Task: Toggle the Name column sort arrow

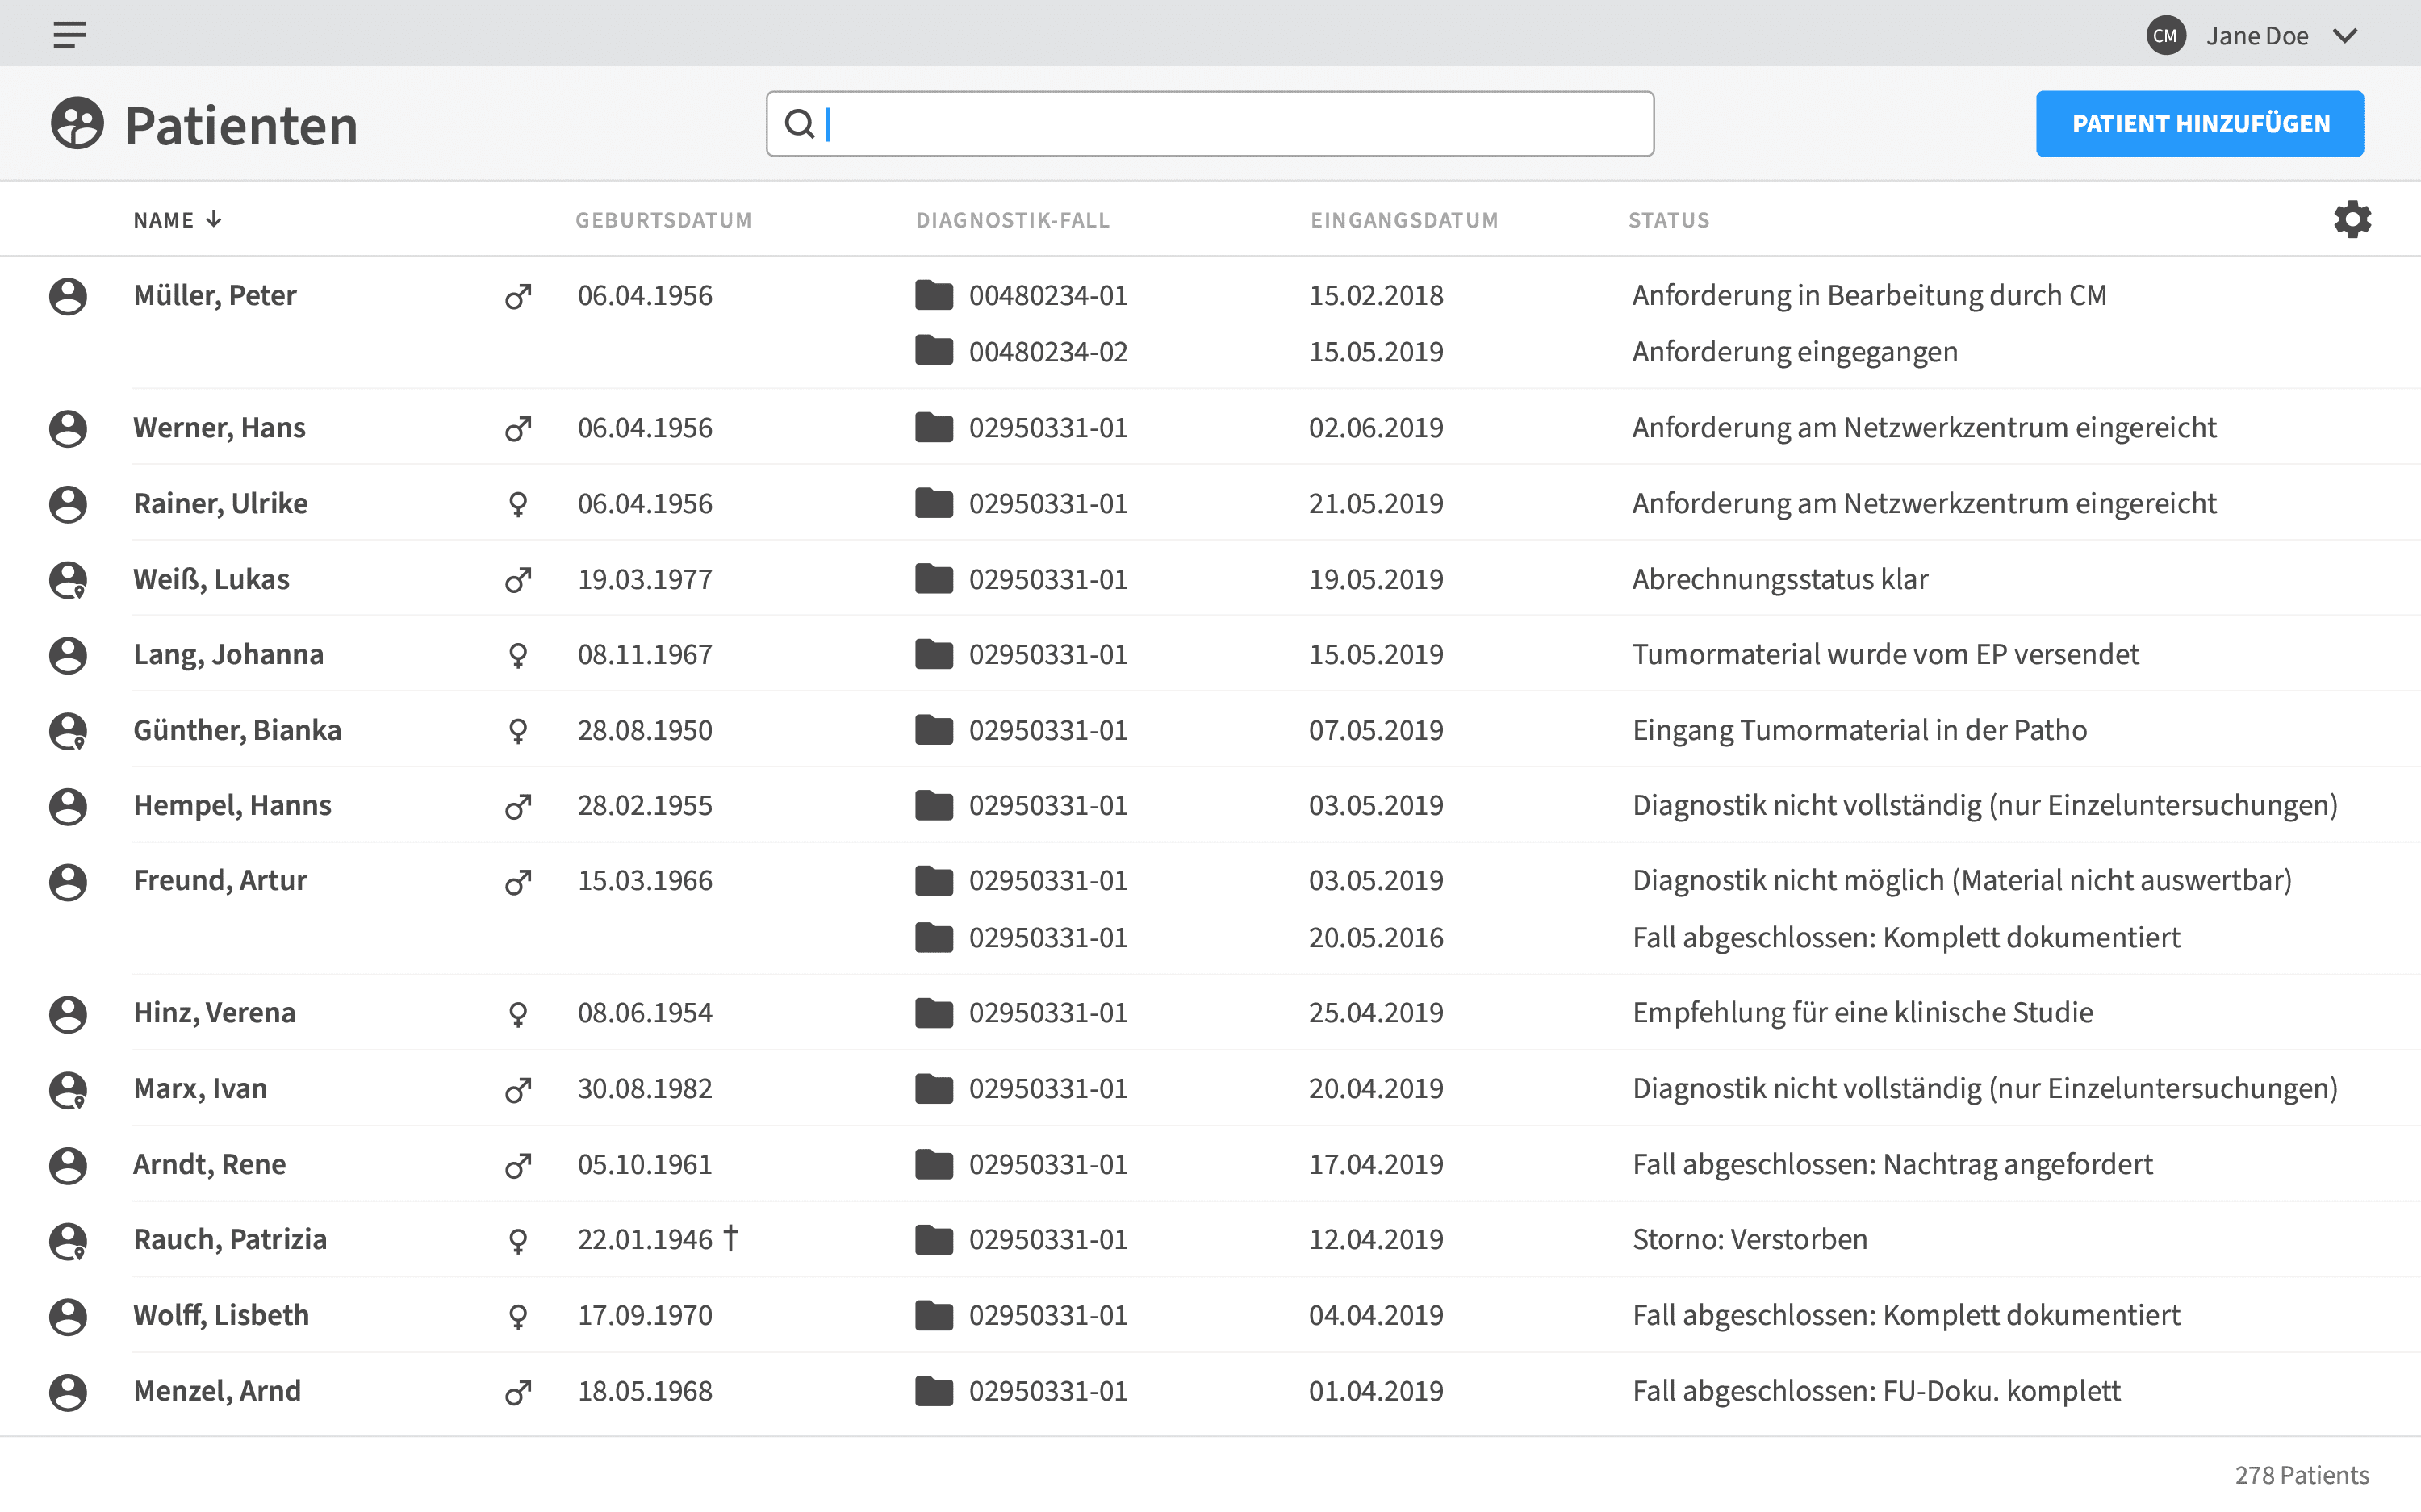Action: 213,219
